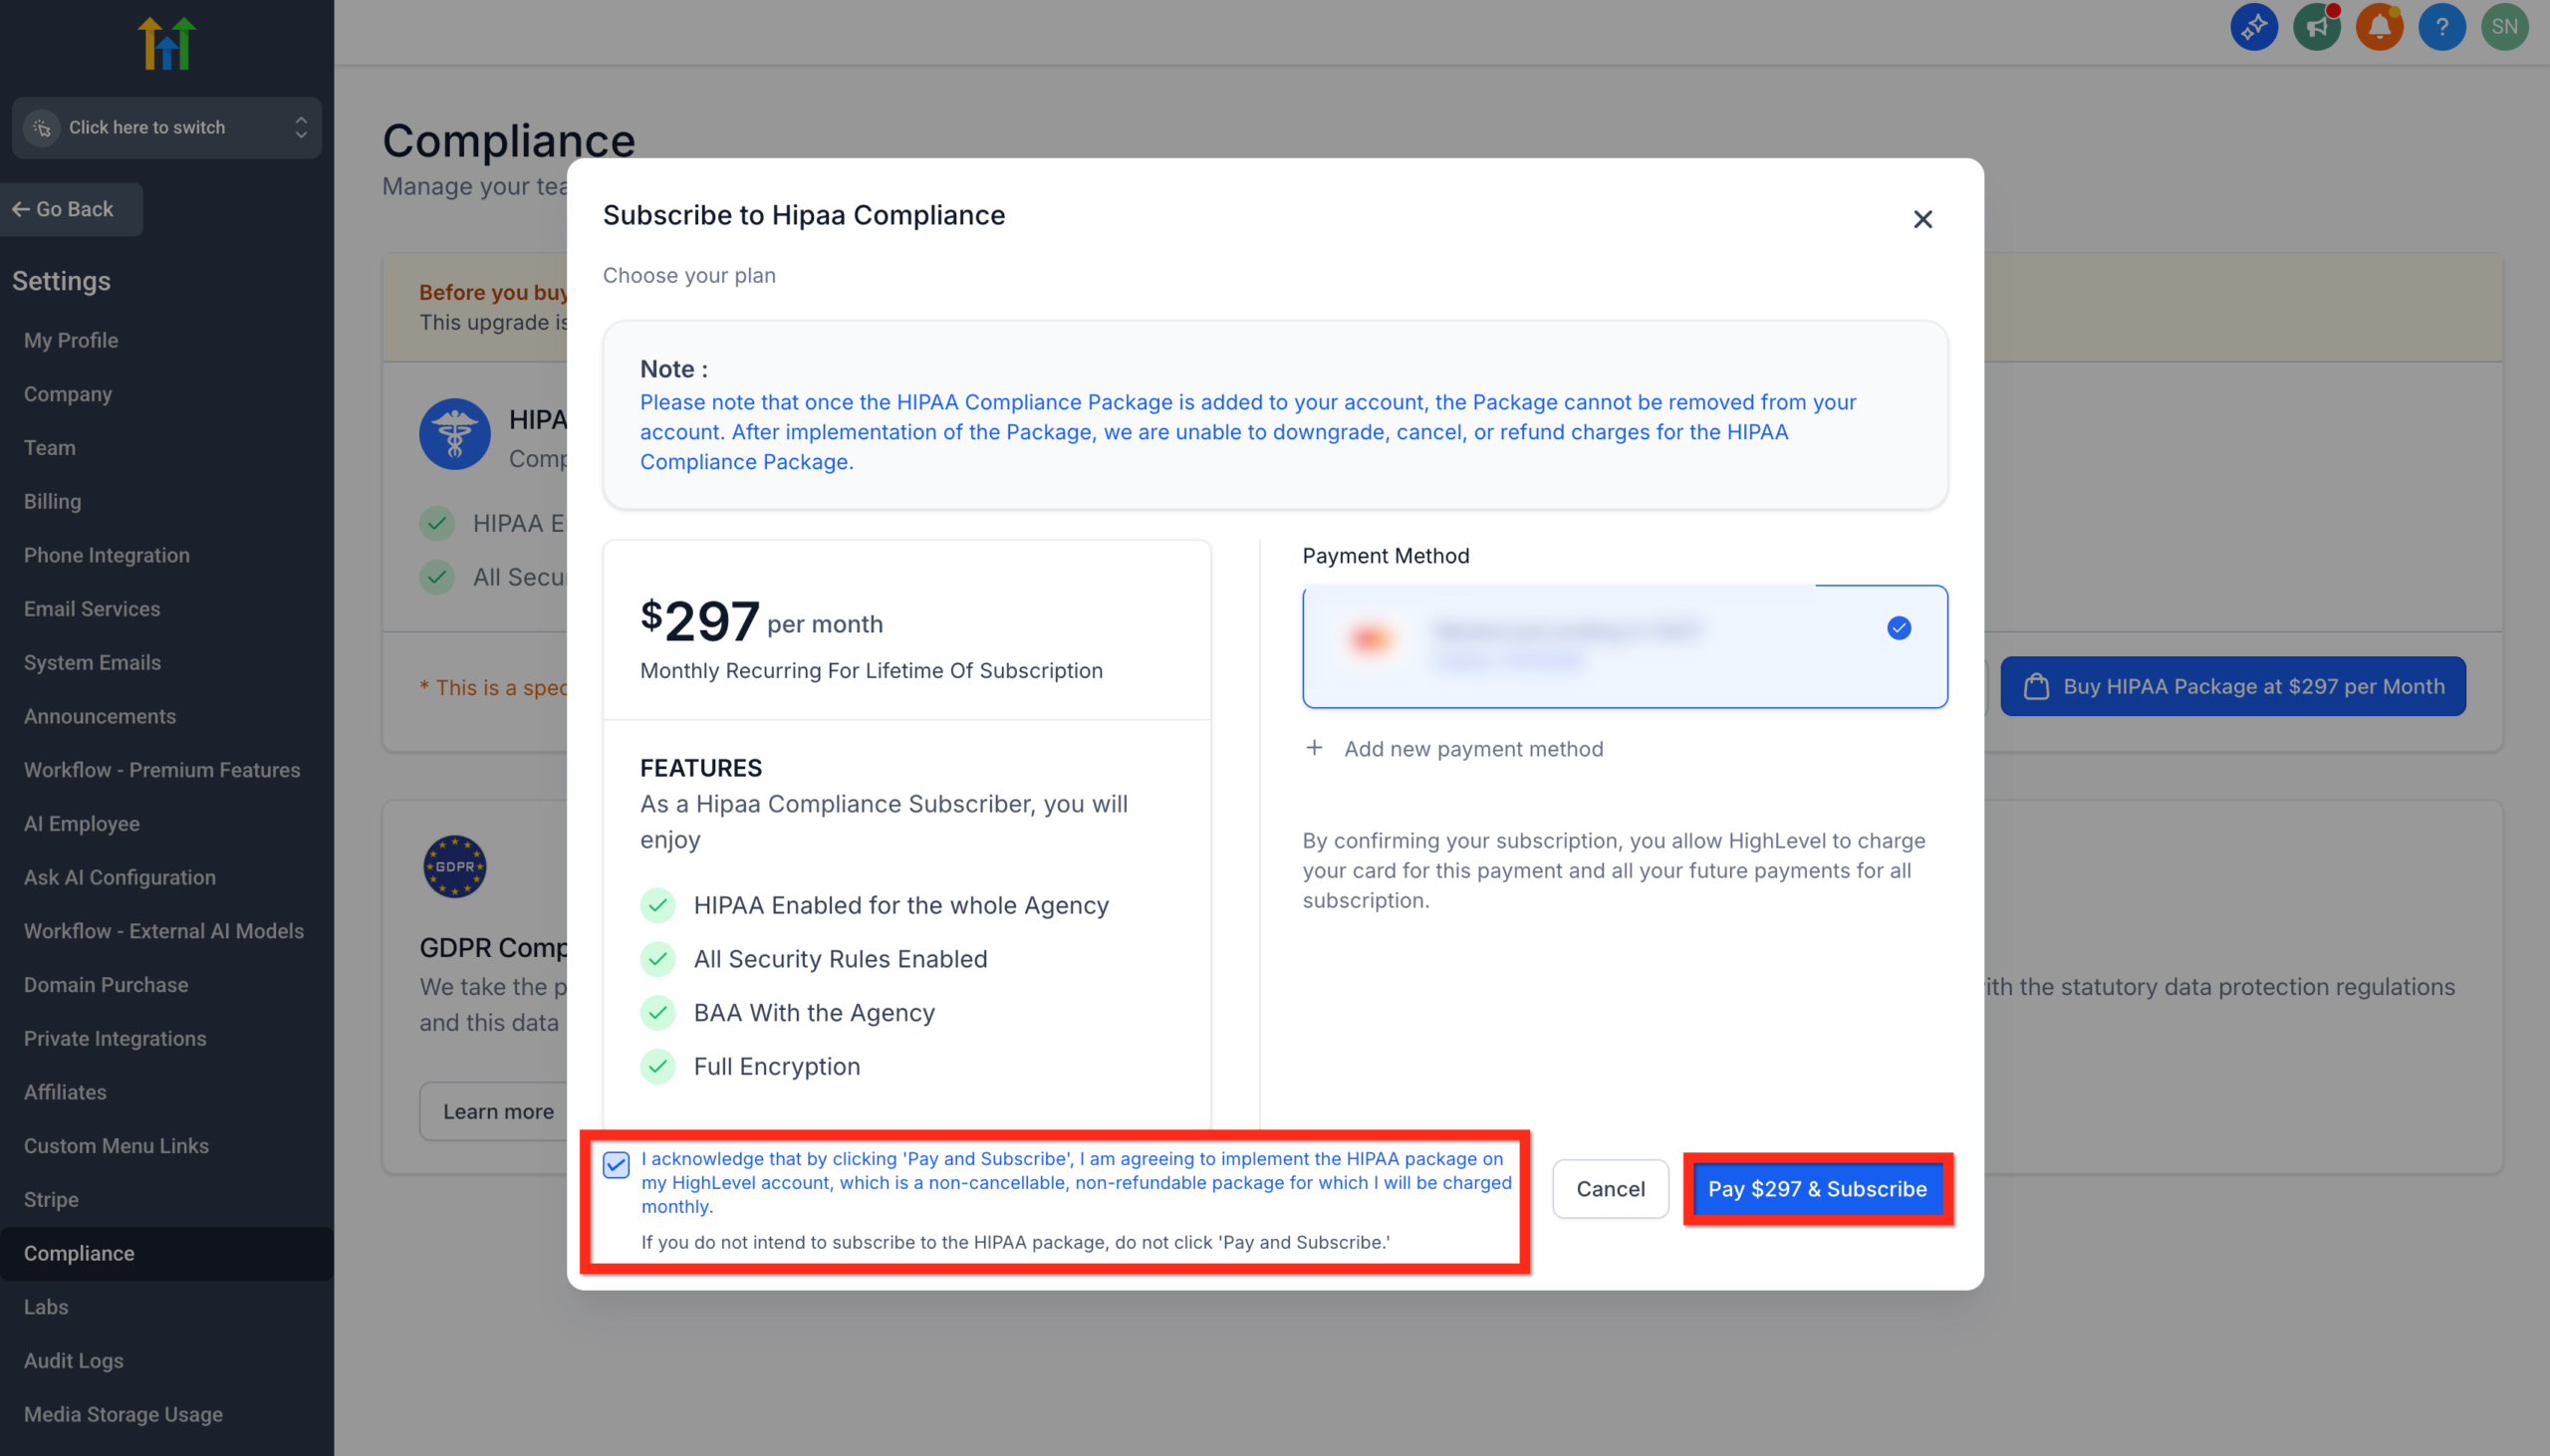The image size is (2550, 1456).
Task: Click Learn more under GDPR Compliance
Action: click(498, 1111)
